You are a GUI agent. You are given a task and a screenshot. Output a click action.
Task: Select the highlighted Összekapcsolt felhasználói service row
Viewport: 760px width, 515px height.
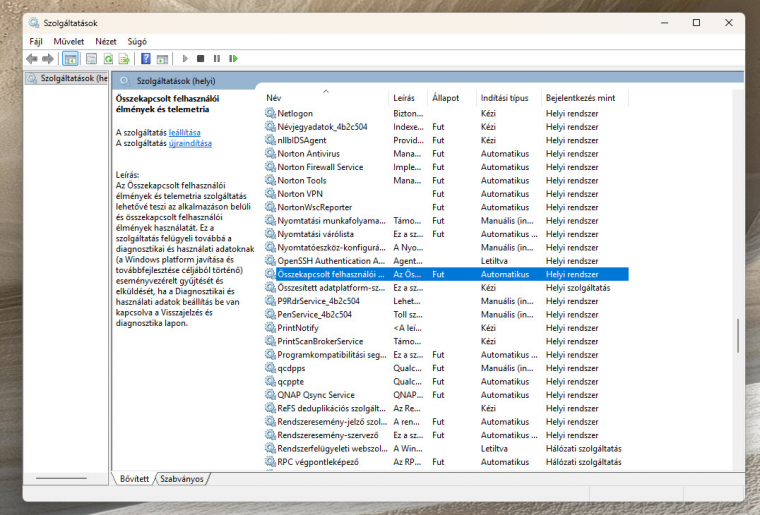click(446, 274)
